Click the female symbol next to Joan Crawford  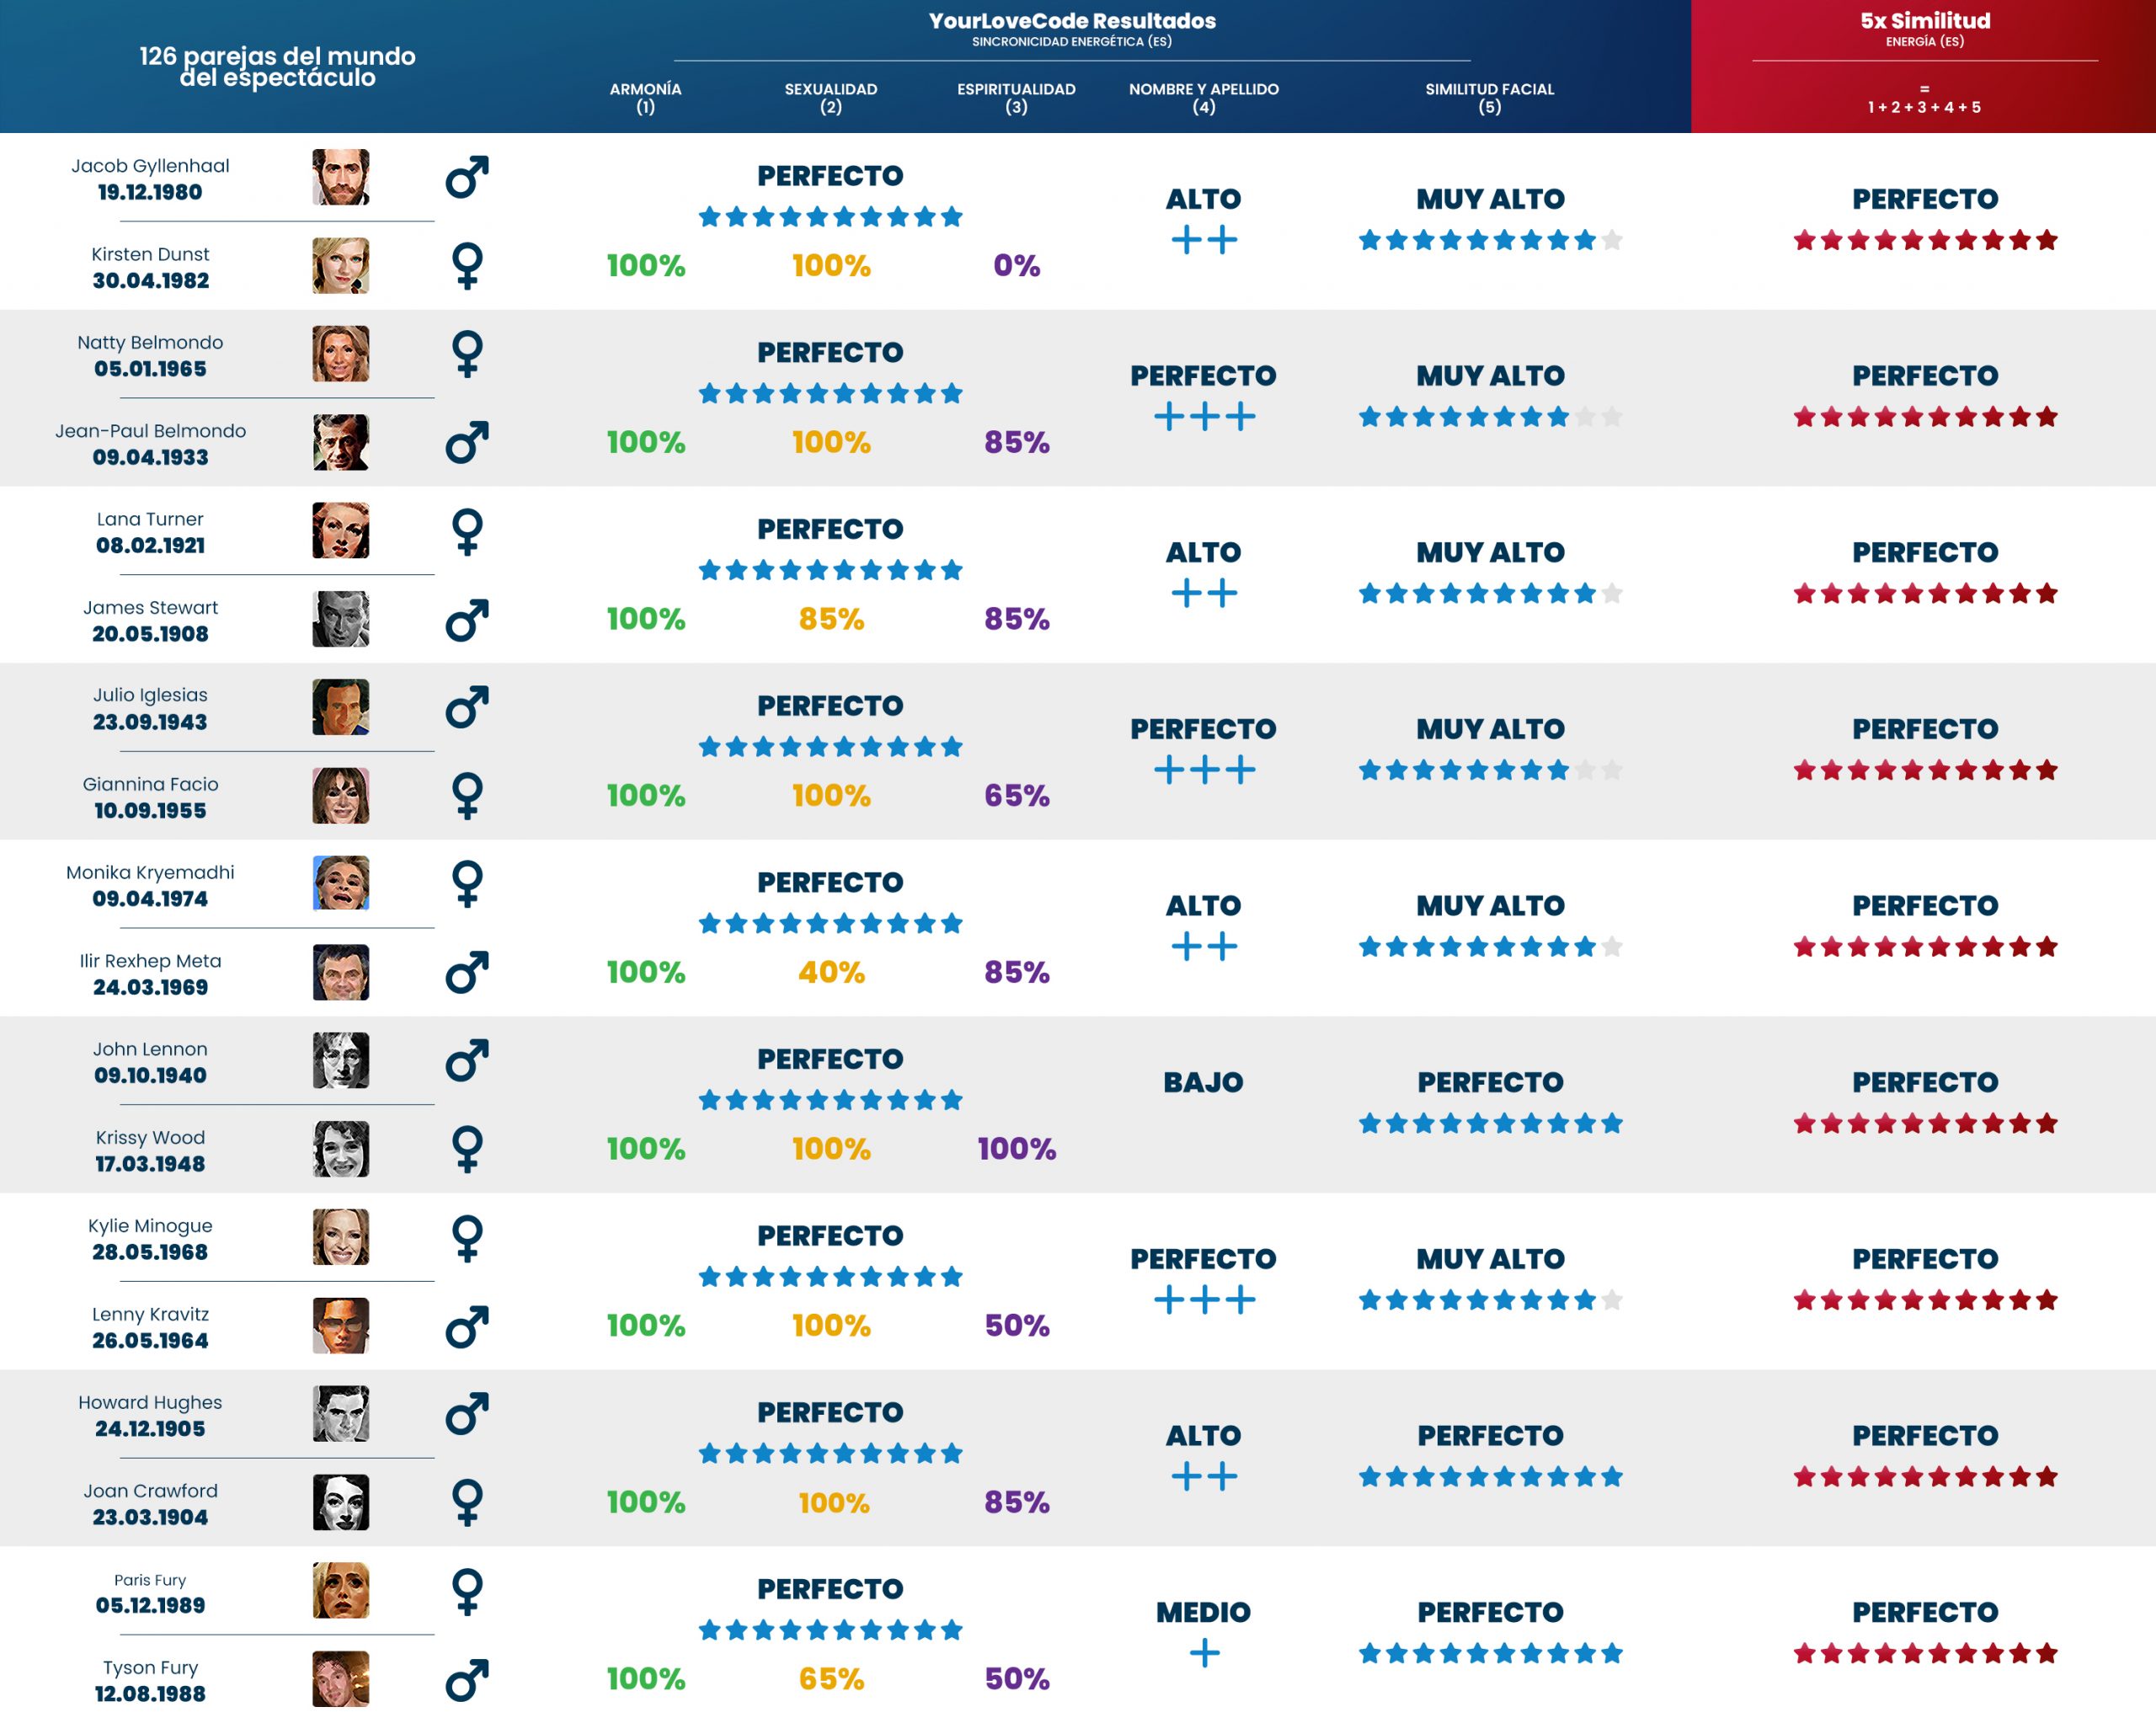pos(467,1503)
